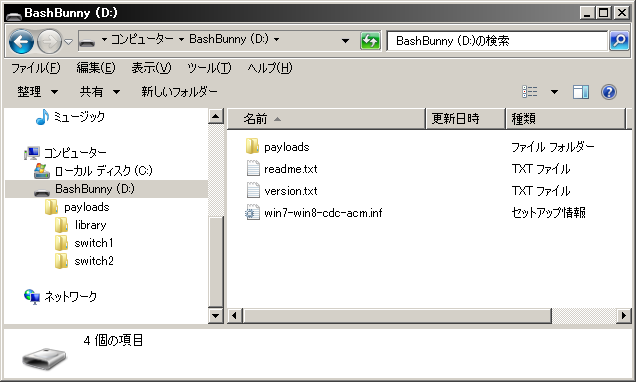This screenshot has height=382, width=636.
Task: Click the readme.txt document icon
Action: [253, 168]
